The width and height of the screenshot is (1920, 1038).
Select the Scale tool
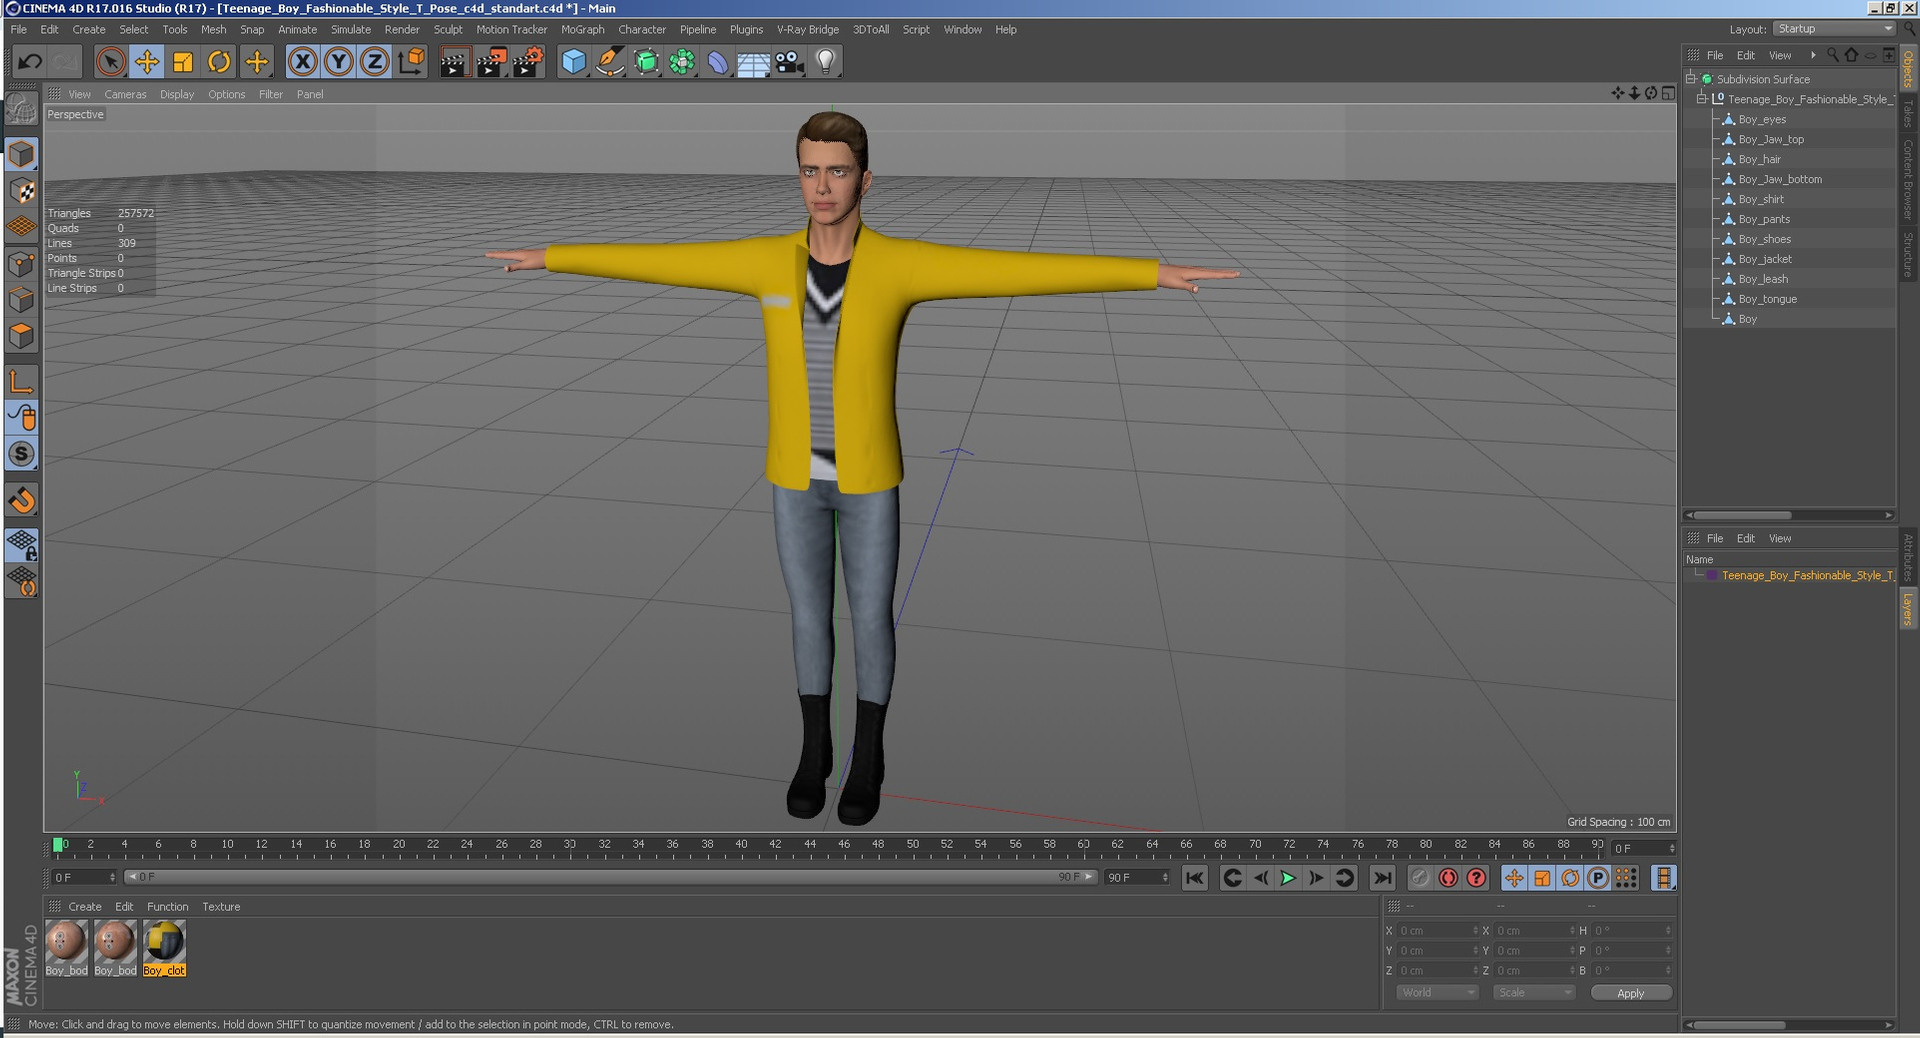point(183,62)
